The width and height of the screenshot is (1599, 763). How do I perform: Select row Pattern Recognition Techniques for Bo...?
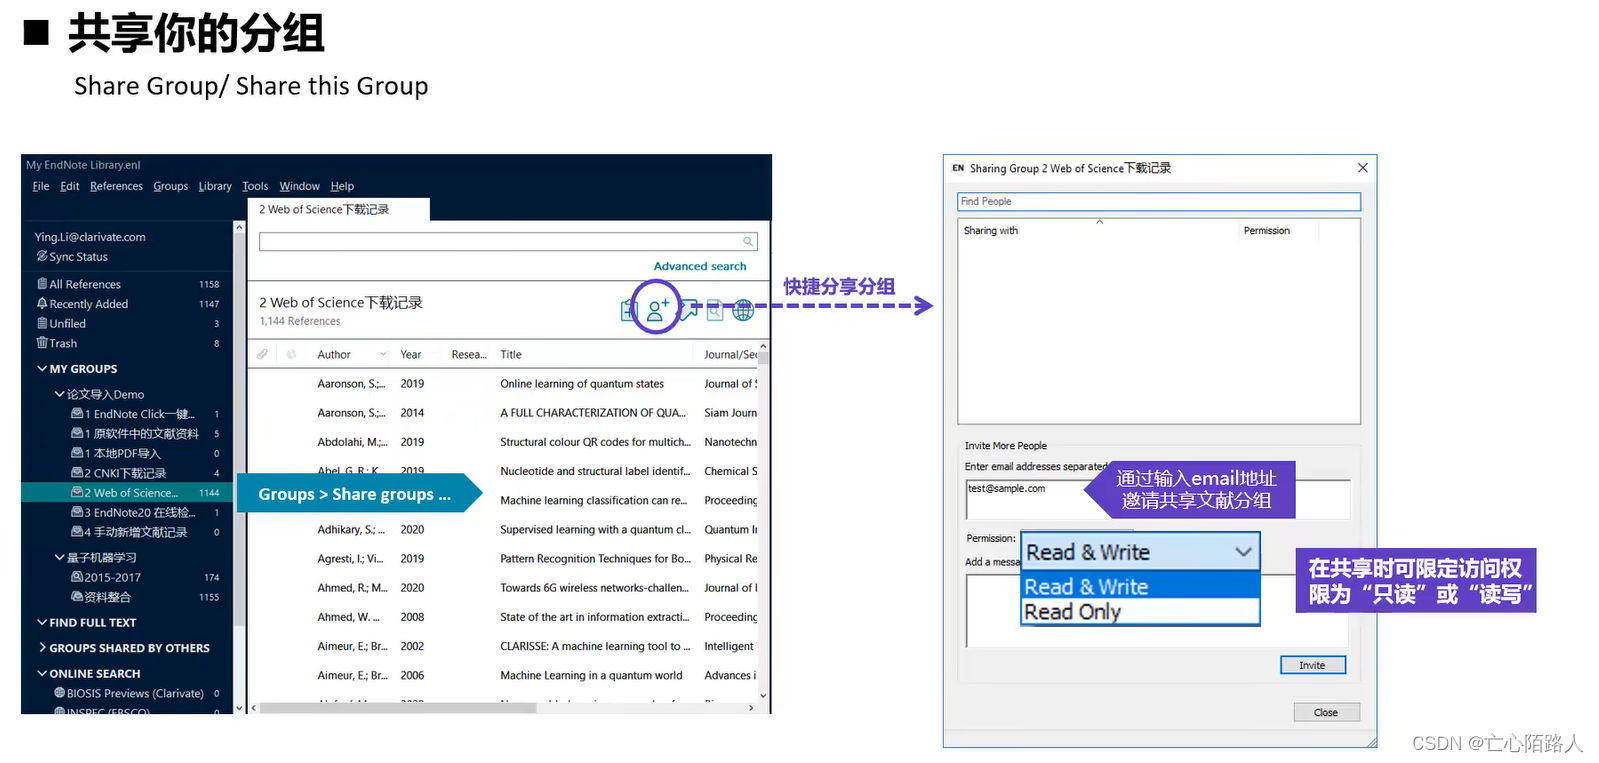503,559
